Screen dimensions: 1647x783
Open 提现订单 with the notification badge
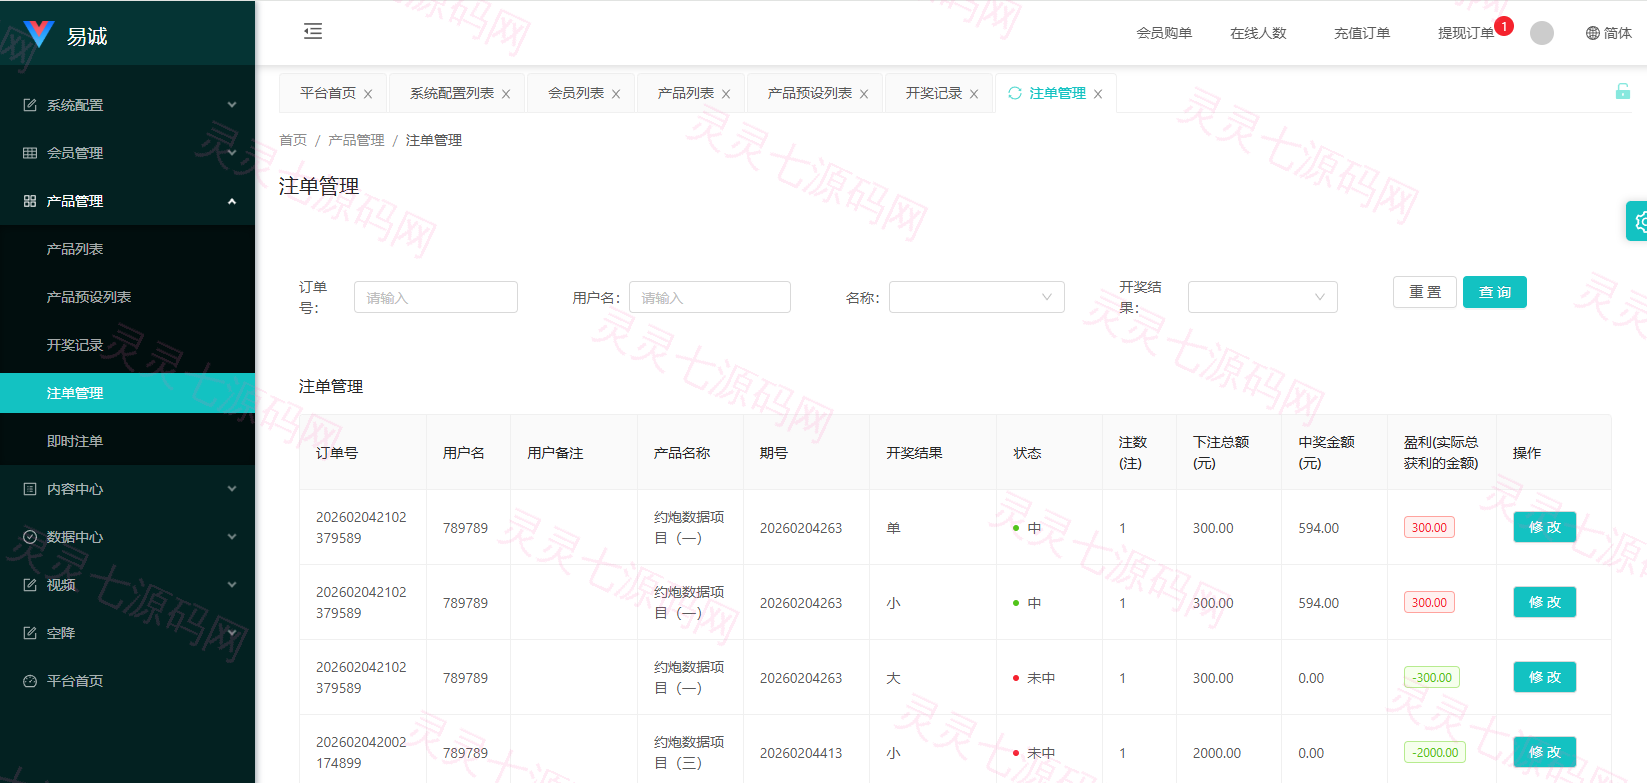tap(1466, 33)
